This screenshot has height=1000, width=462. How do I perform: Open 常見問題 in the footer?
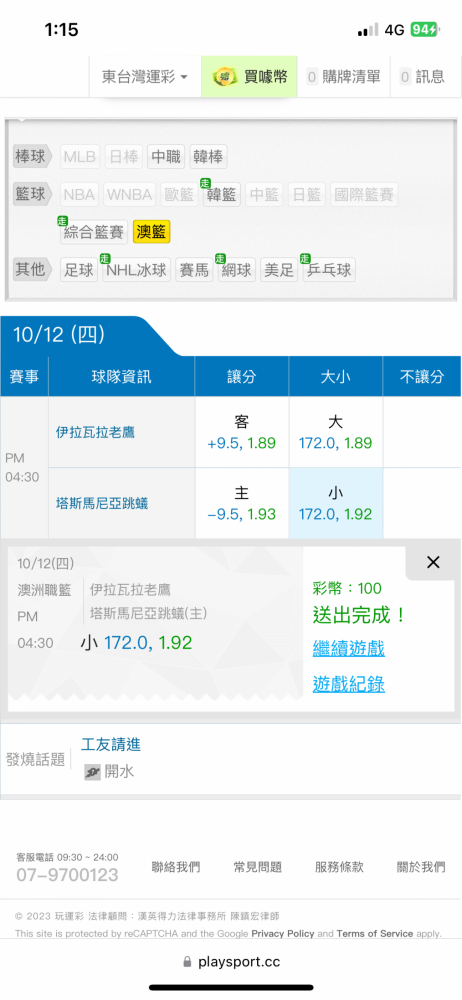pos(257,867)
